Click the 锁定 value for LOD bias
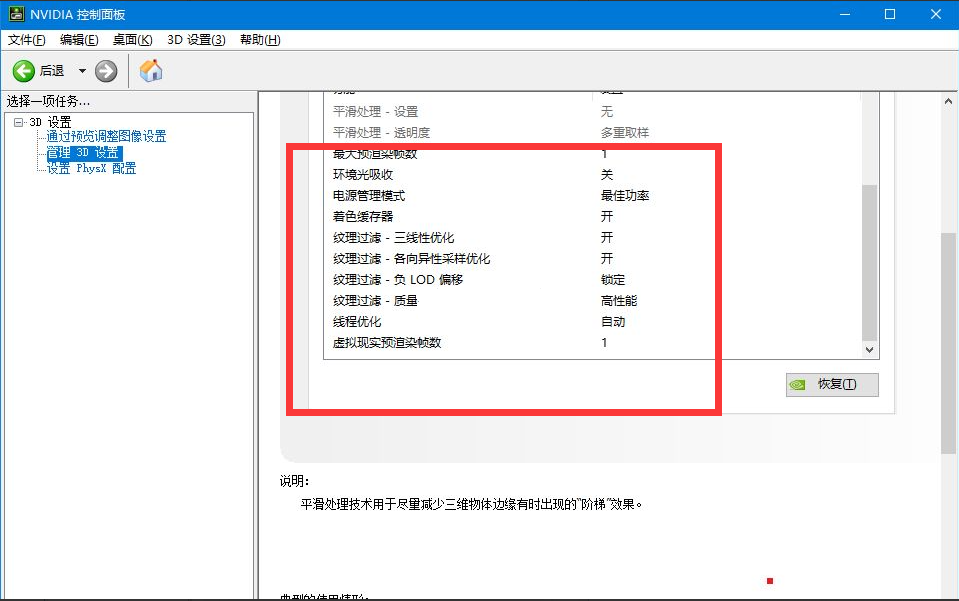Image resolution: width=959 pixels, height=601 pixels. (613, 280)
